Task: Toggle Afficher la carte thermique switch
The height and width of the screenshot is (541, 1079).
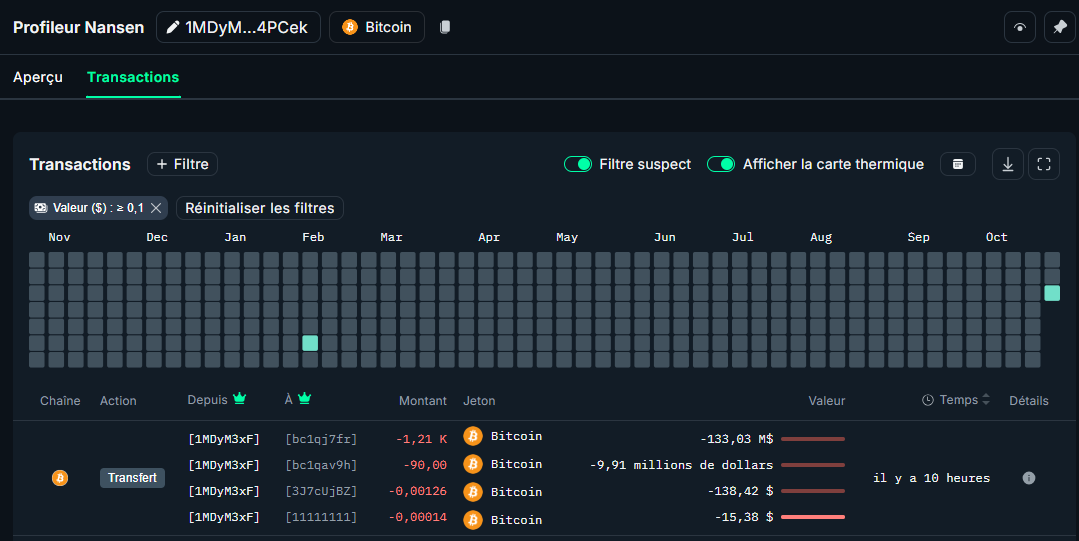Action: 721,164
